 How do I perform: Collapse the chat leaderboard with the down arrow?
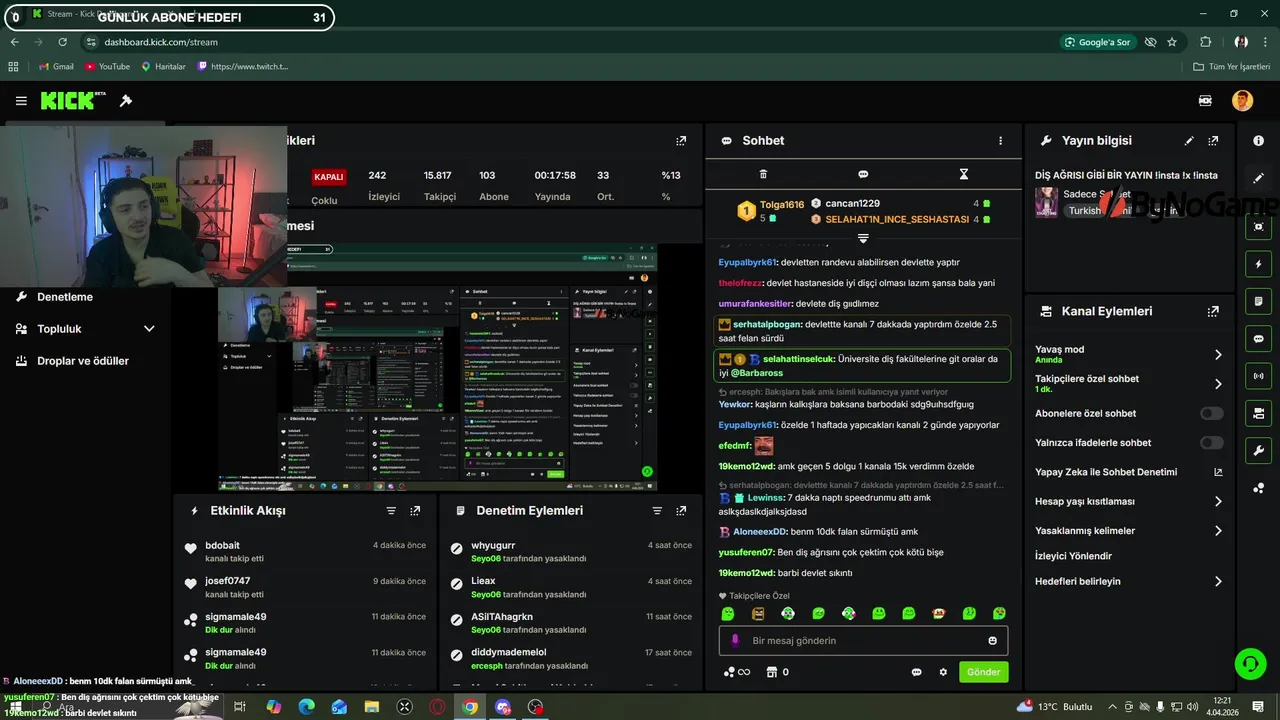[x=863, y=238]
